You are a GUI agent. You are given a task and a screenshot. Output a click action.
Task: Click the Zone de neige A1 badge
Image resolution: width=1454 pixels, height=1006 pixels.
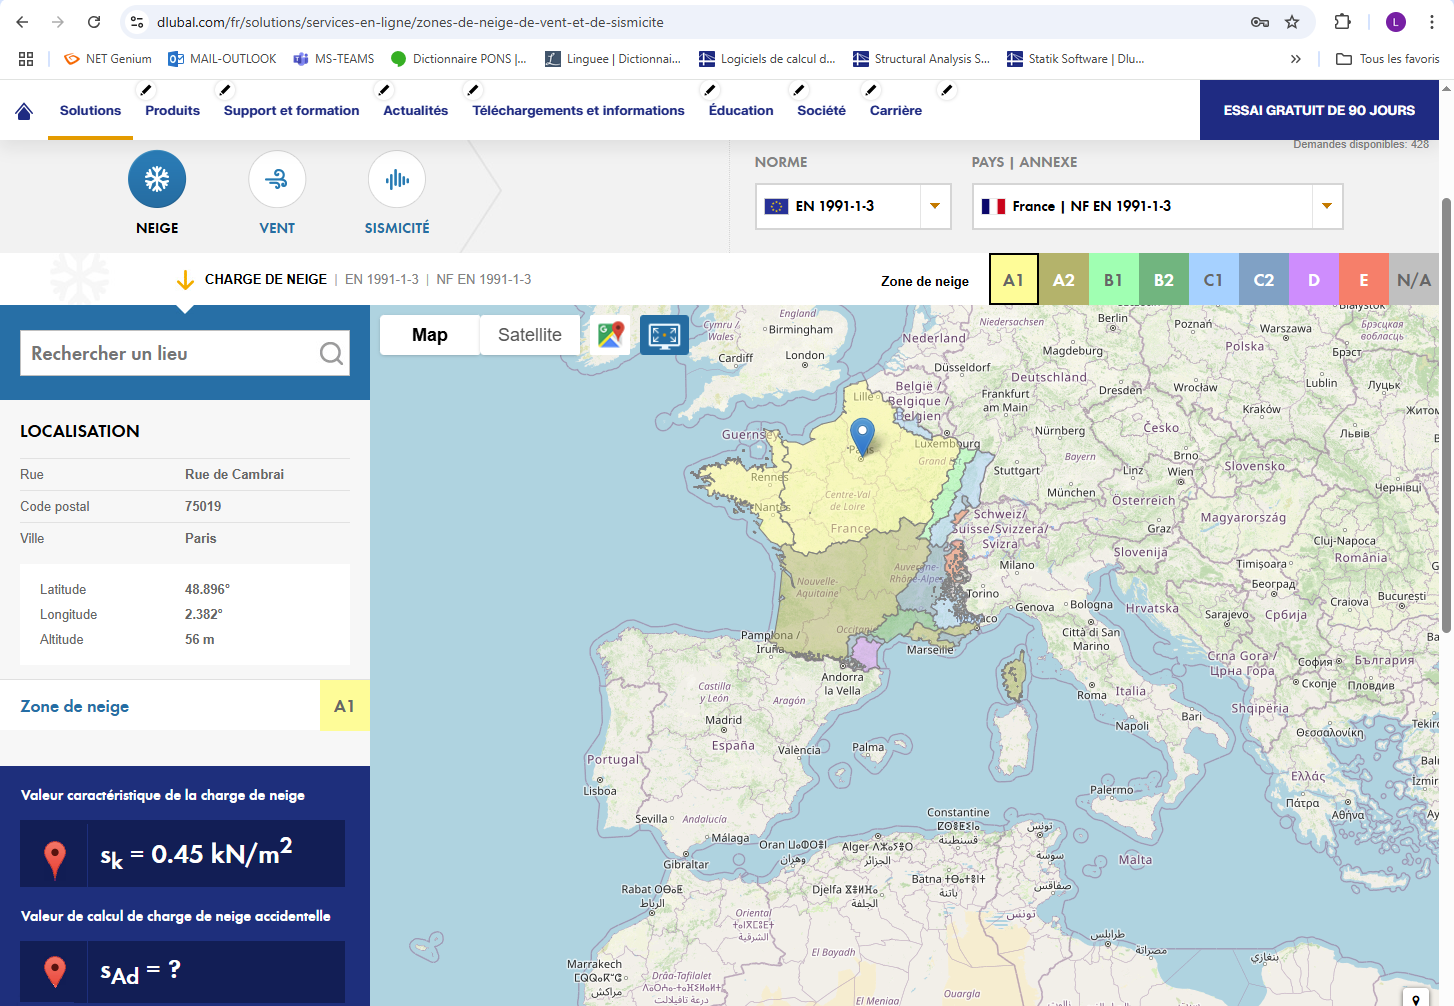pyautogui.click(x=344, y=706)
